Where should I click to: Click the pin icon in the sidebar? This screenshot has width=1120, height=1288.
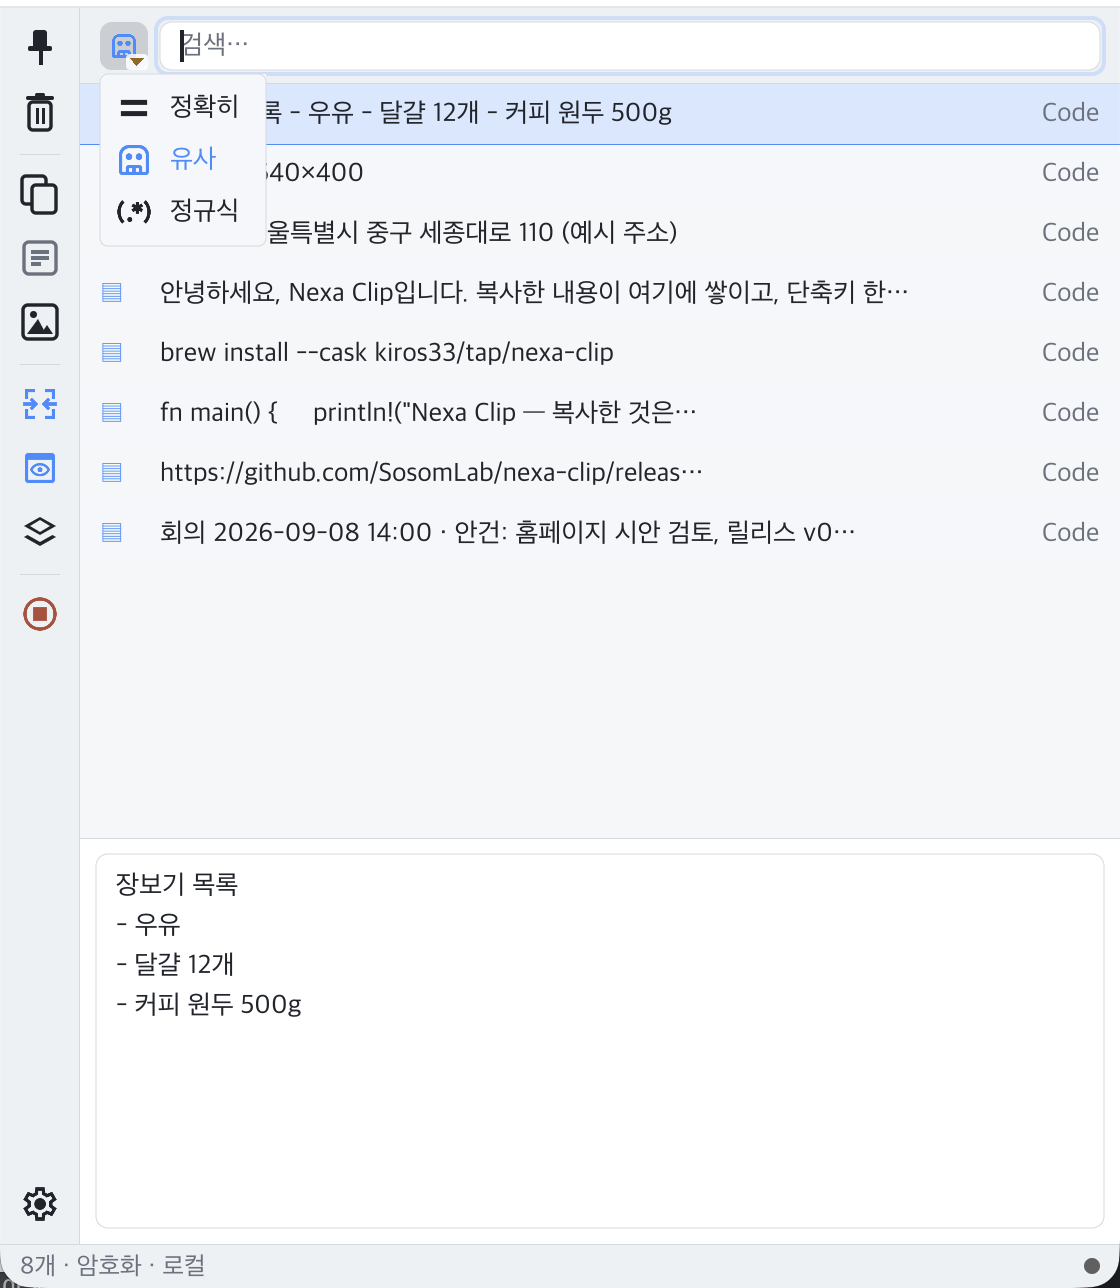tap(40, 47)
